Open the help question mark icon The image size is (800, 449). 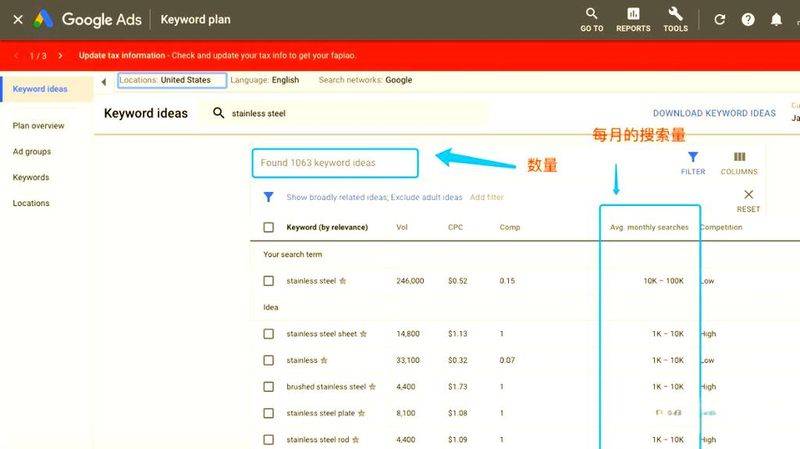[748, 19]
